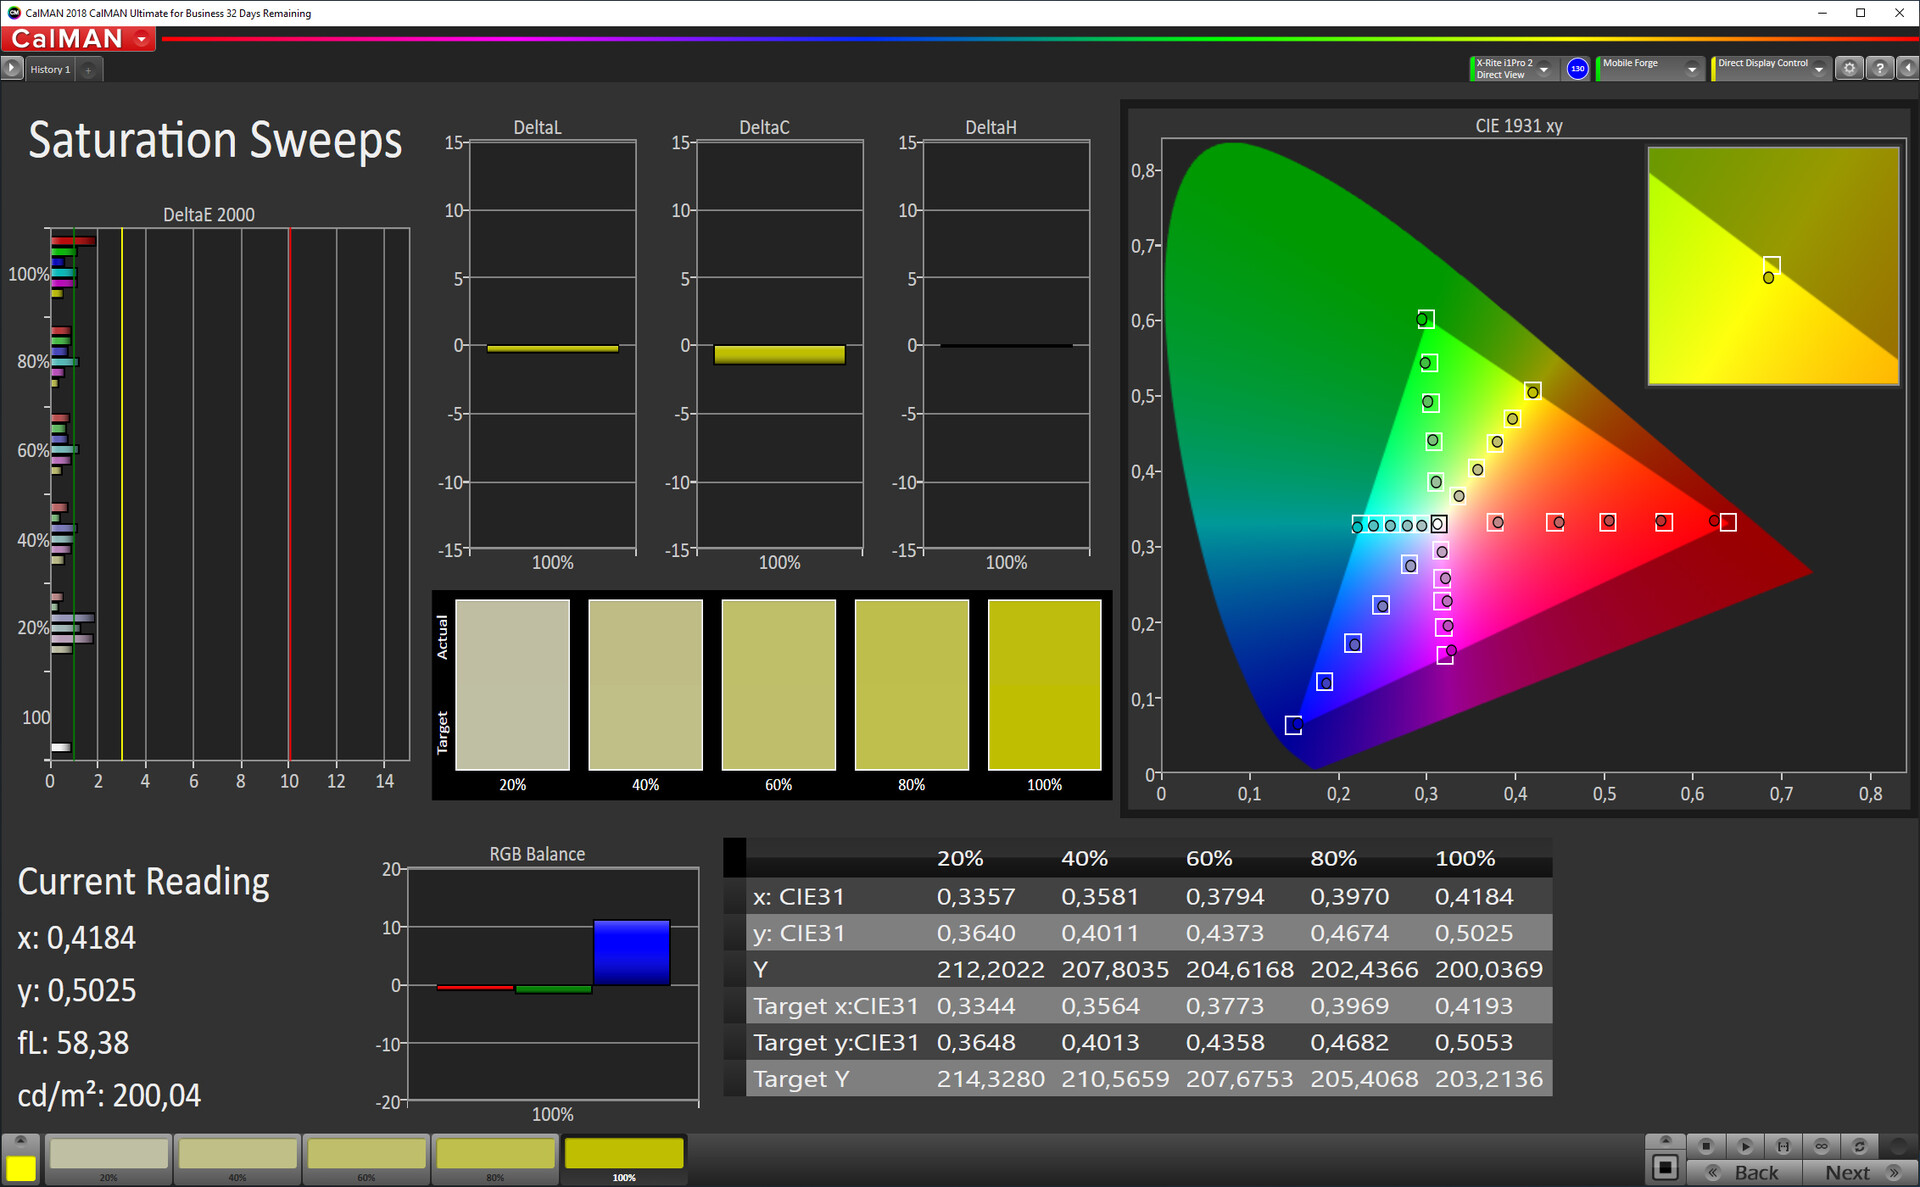This screenshot has height=1187, width=1920.
Task: Click the stop measurement button
Action: click(x=1706, y=1146)
